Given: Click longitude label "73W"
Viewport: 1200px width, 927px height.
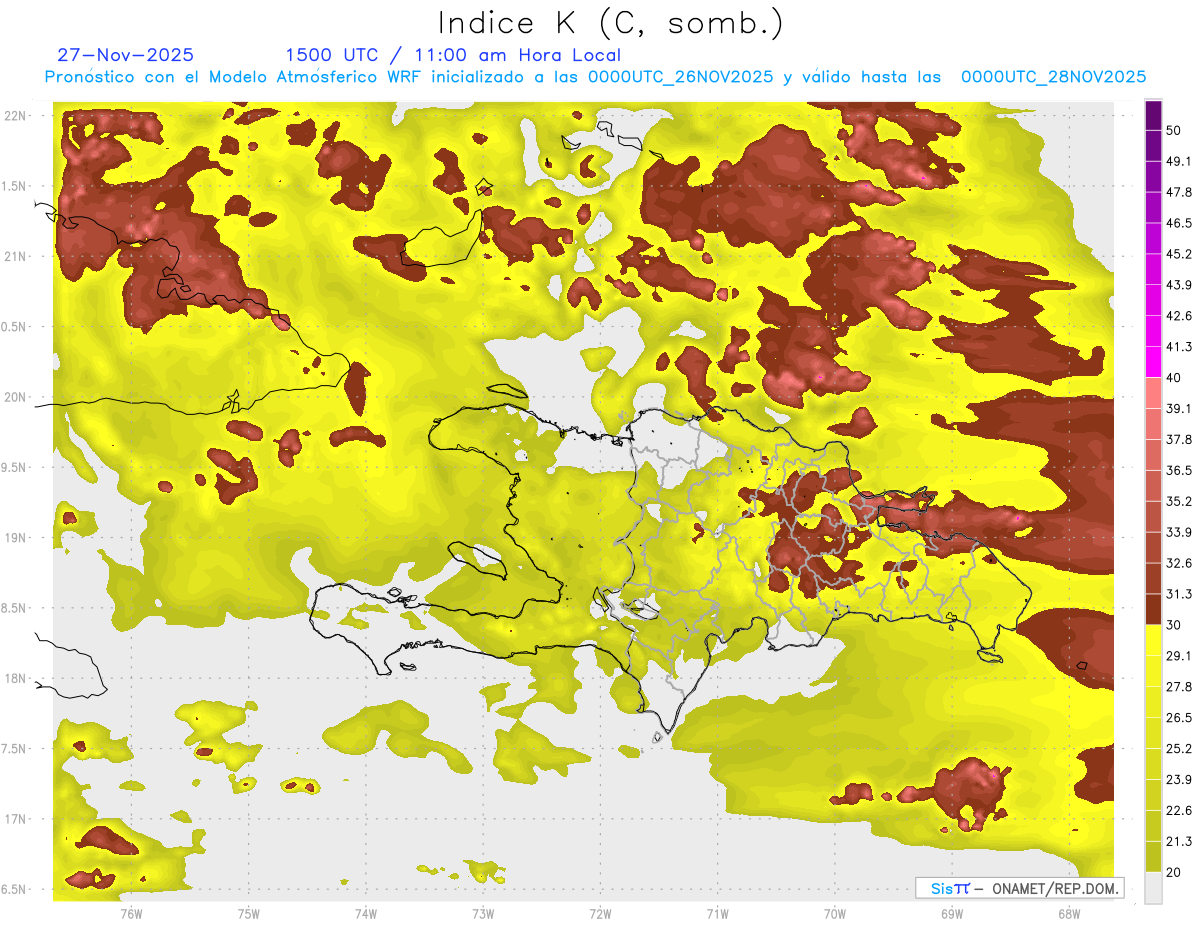Looking at the screenshot, I should tap(483, 913).
